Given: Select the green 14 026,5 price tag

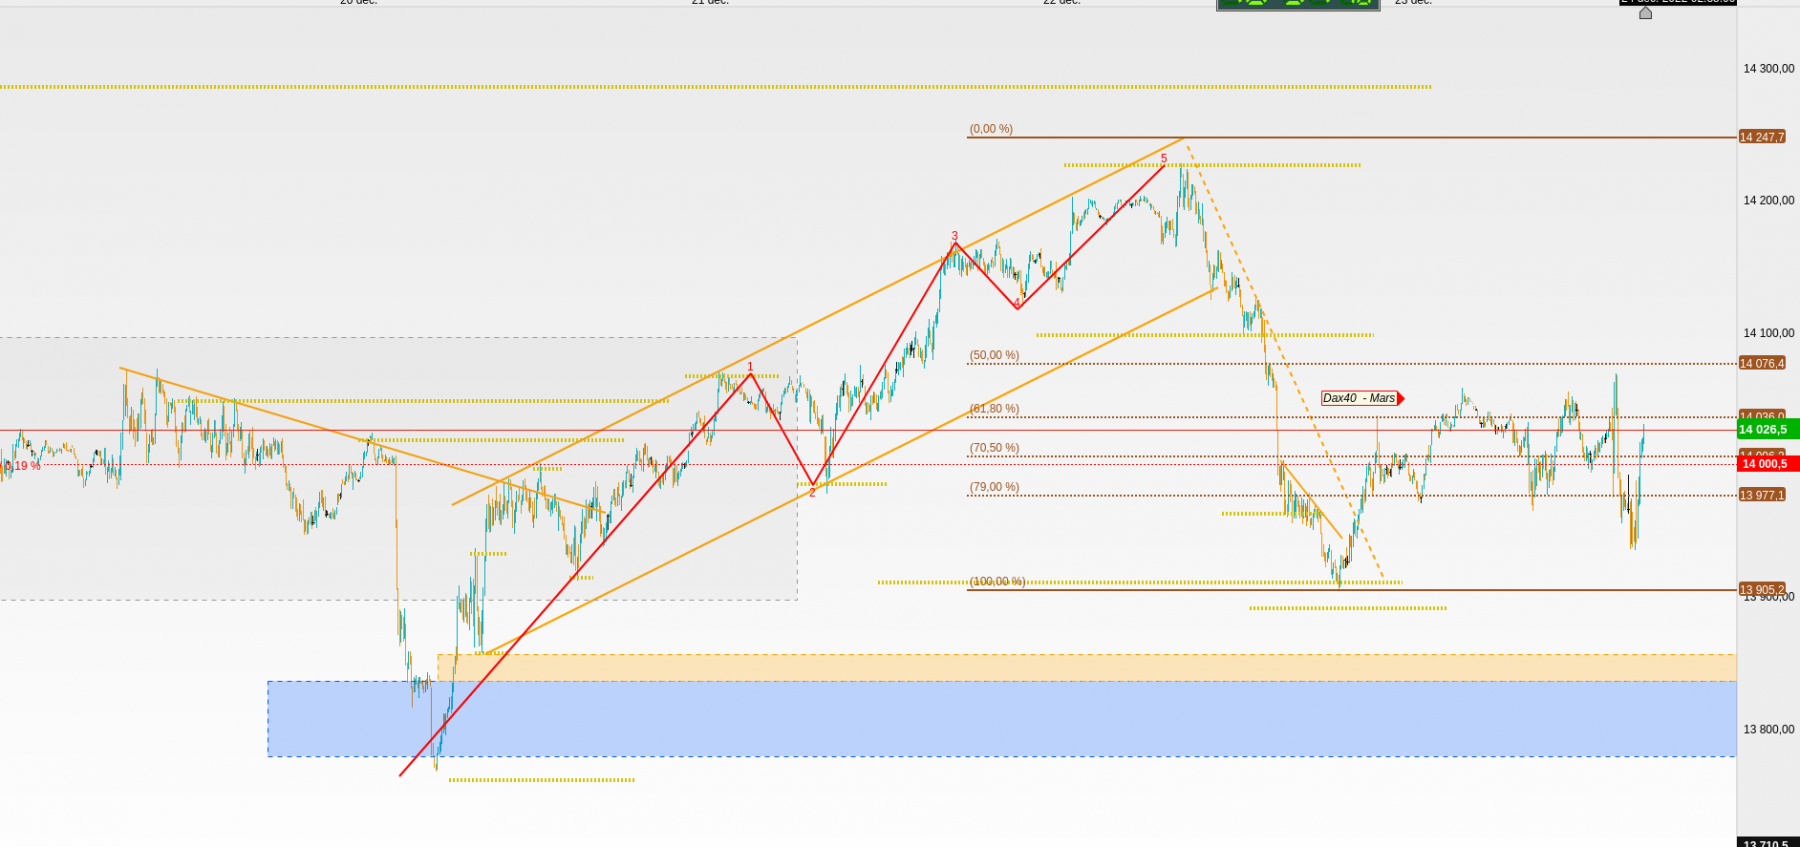Looking at the screenshot, I should [1768, 429].
